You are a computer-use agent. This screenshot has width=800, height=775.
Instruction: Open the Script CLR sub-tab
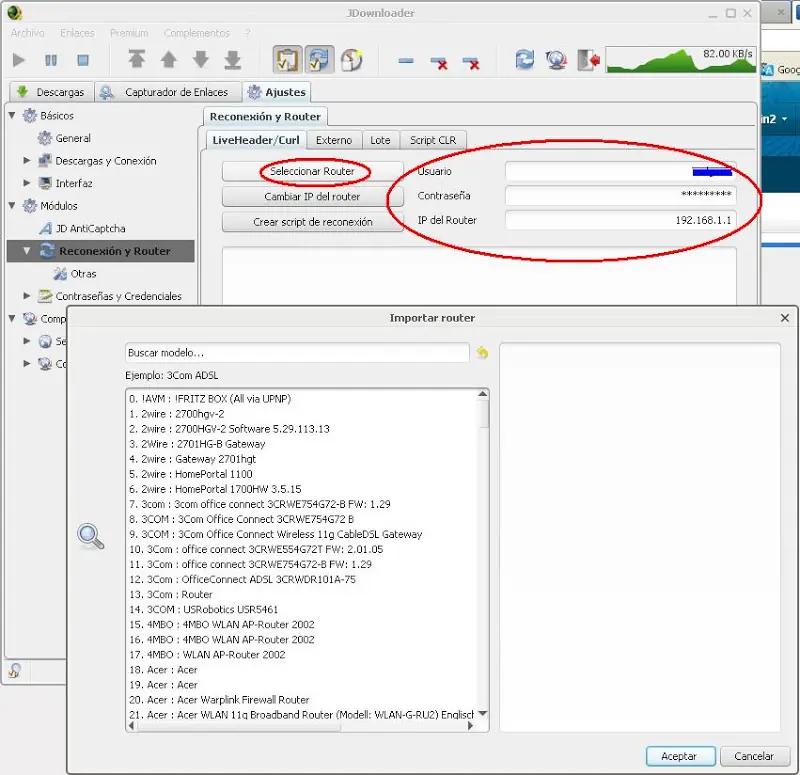pyautogui.click(x=433, y=140)
